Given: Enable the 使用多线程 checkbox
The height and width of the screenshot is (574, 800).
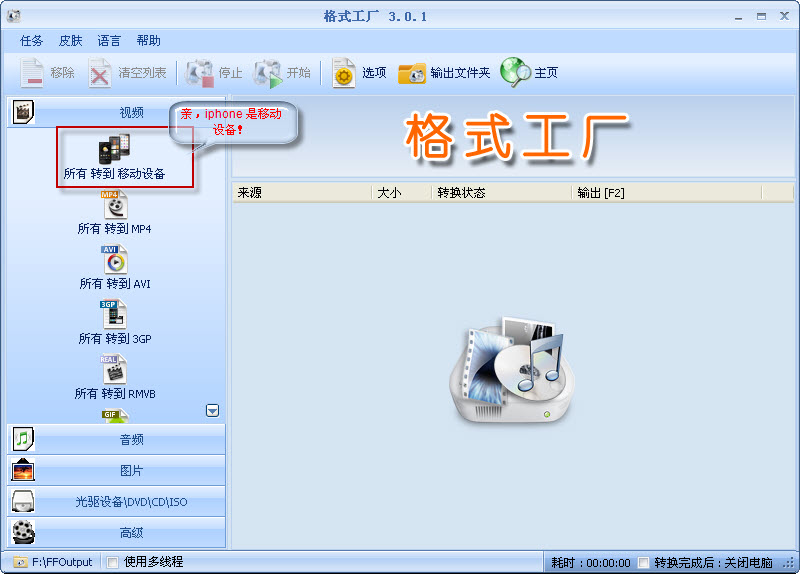Looking at the screenshot, I should click(x=113, y=562).
